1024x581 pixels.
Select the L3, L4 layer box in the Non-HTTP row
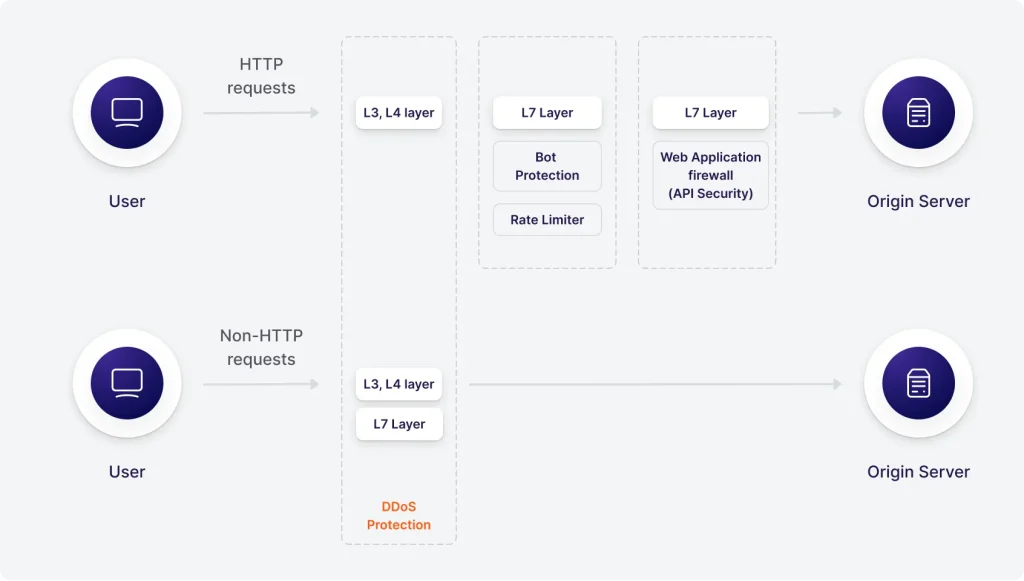399,384
